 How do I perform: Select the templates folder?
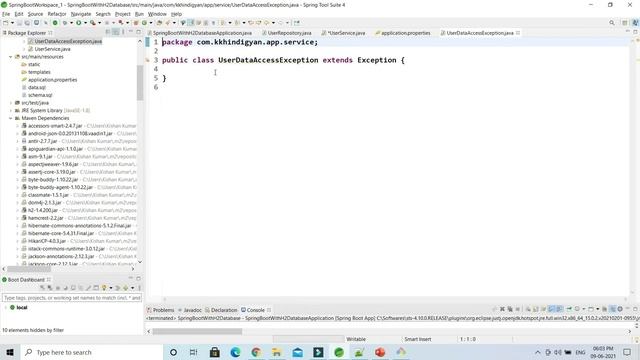[x=39, y=72]
